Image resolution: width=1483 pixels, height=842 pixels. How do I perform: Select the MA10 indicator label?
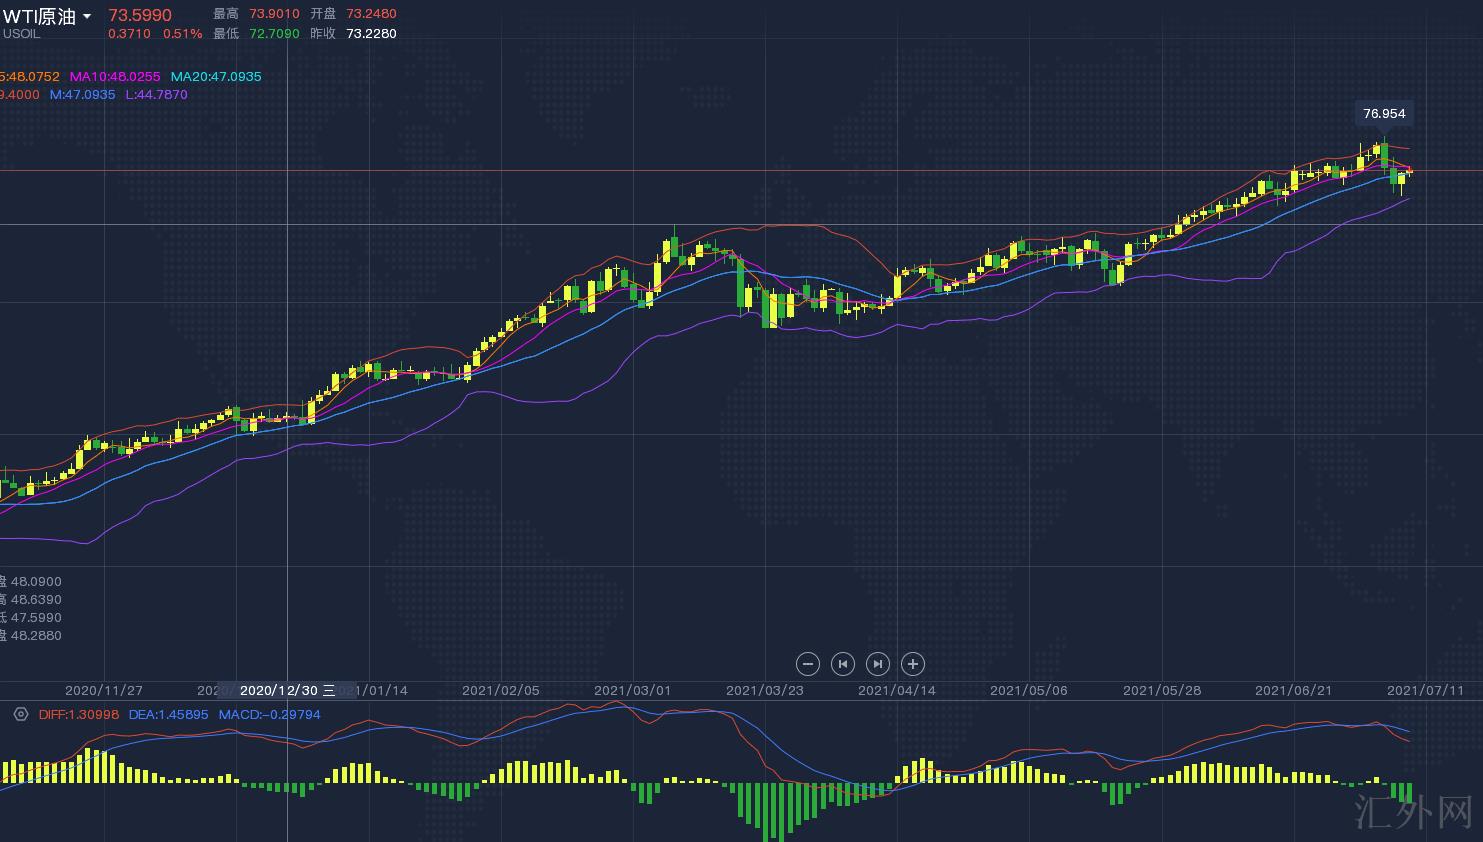pyautogui.click(x=114, y=77)
